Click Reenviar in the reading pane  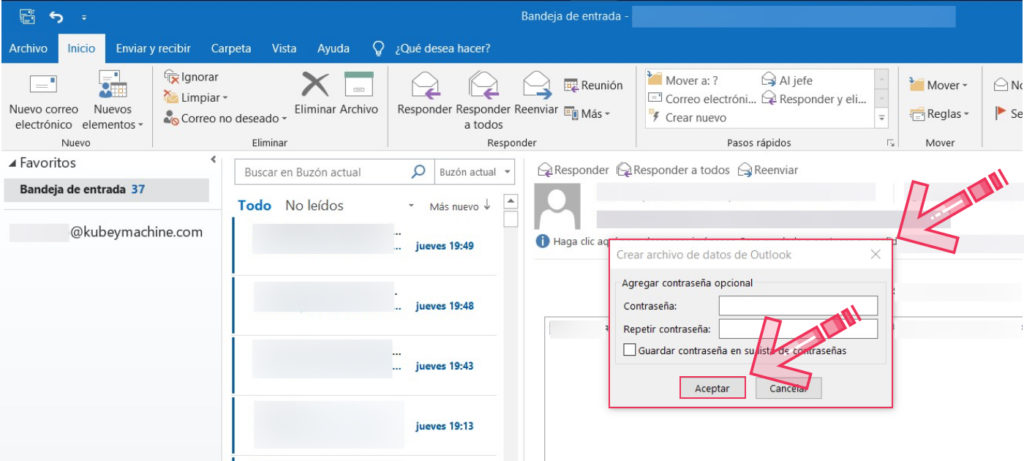tap(767, 170)
